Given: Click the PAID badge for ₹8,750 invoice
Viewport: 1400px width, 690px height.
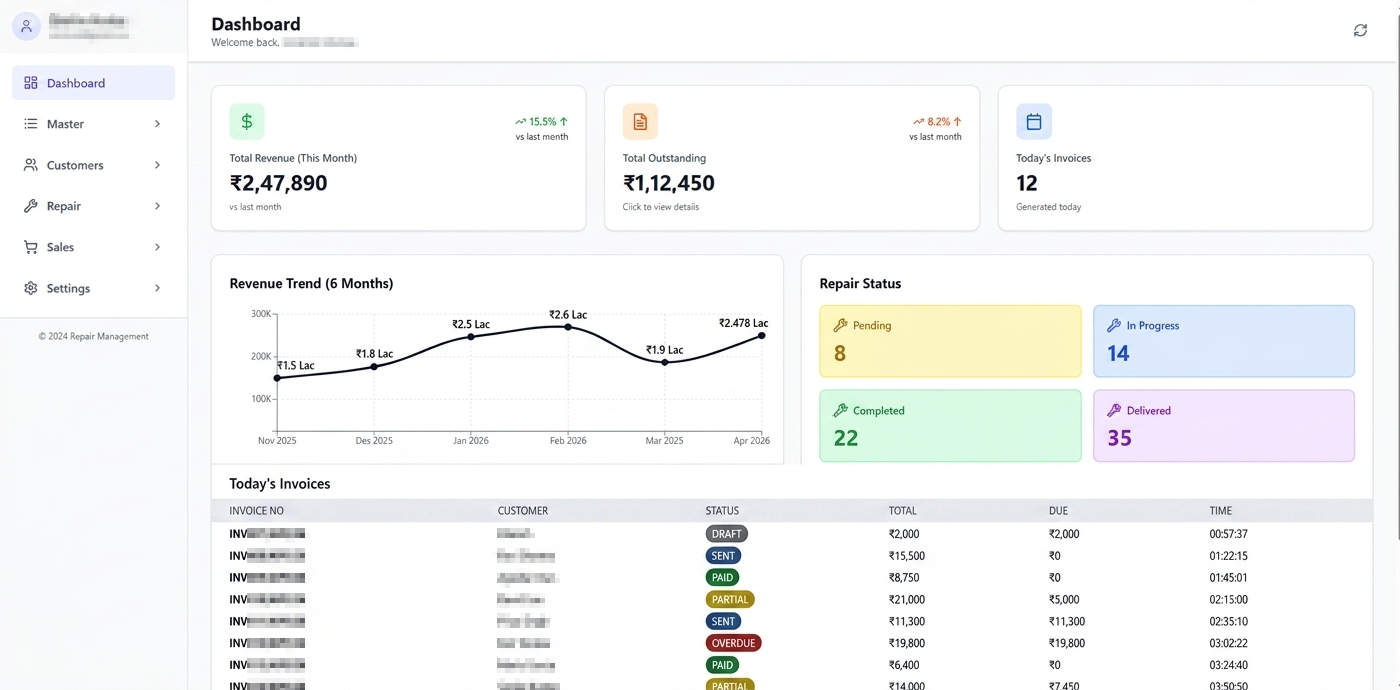Looking at the screenshot, I should 723,578.
